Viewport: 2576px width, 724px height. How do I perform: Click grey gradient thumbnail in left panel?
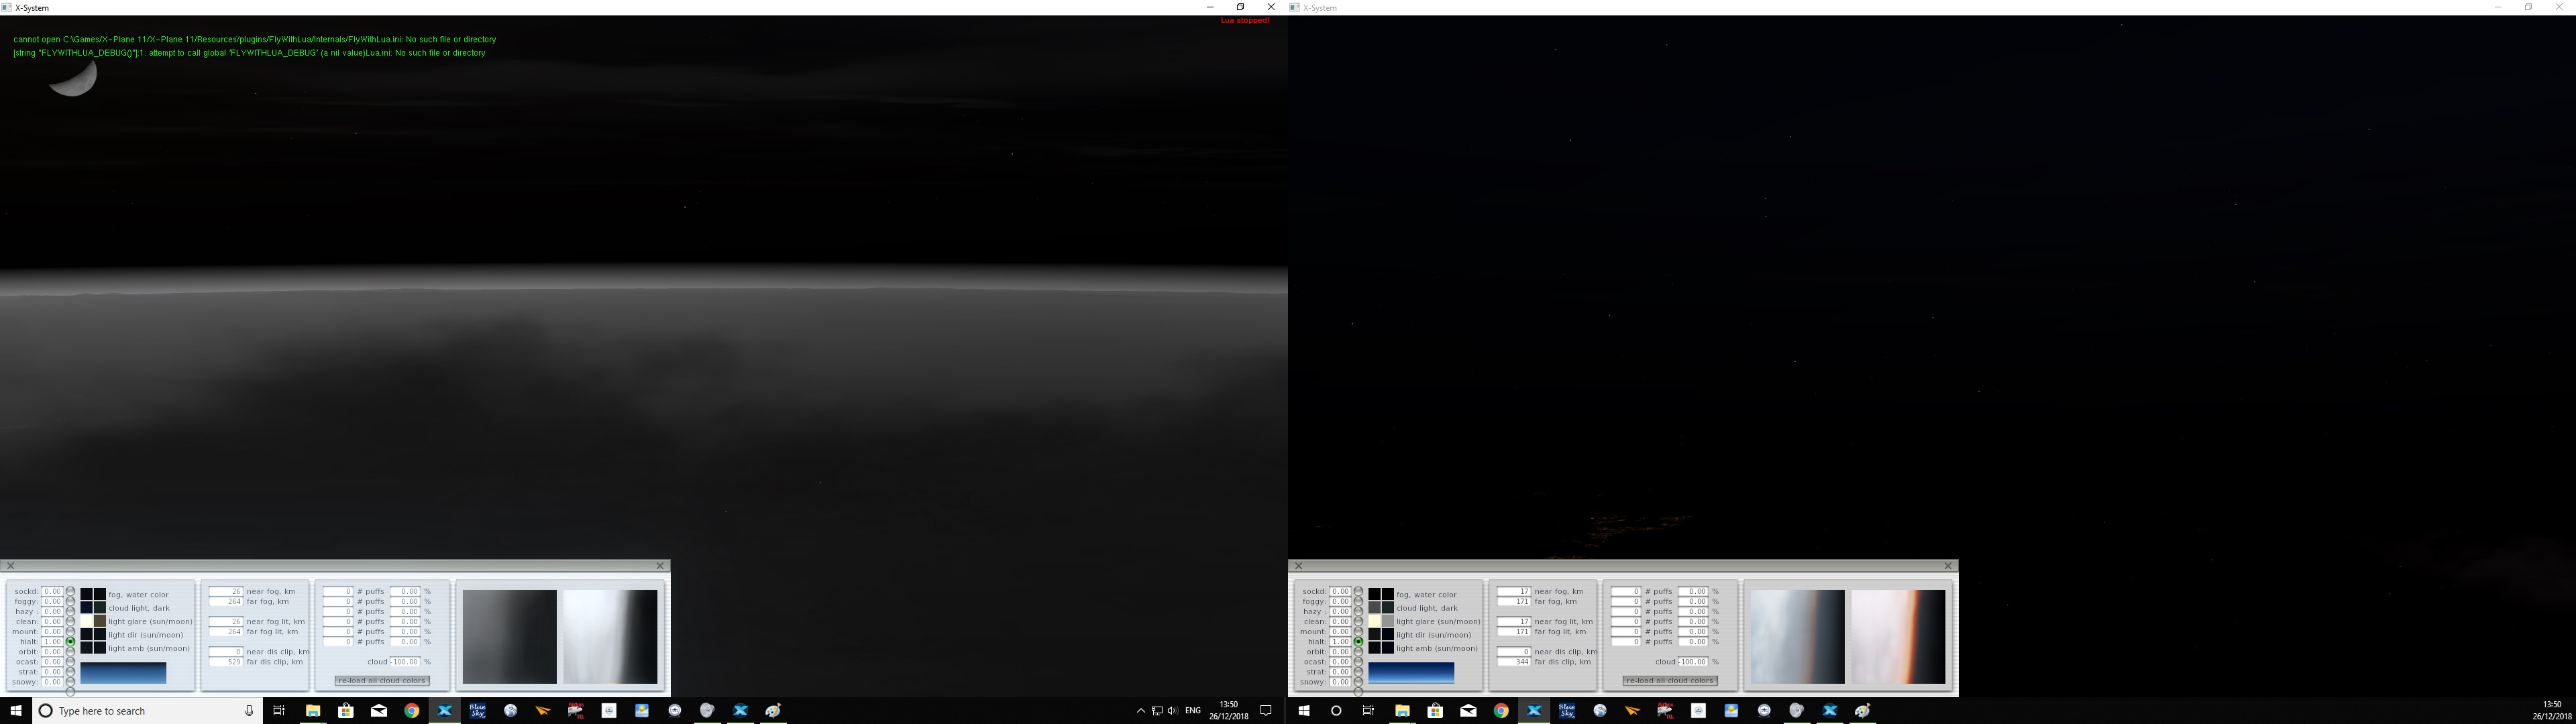509,636
